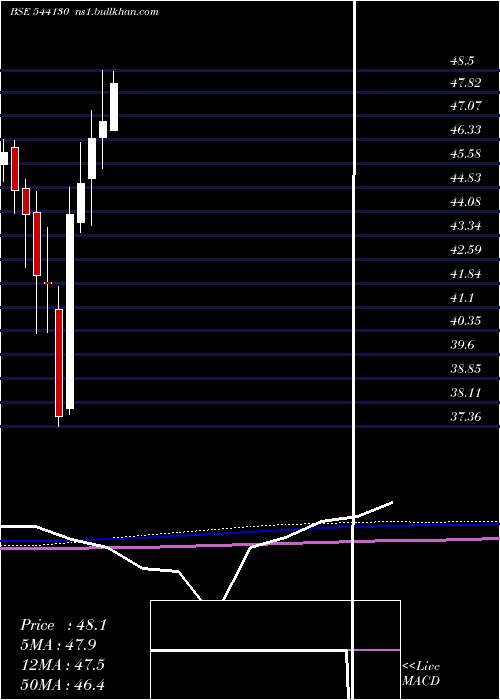Select the 38.11 price axis label
The height and width of the screenshot is (700, 500).
coord(466,393)
